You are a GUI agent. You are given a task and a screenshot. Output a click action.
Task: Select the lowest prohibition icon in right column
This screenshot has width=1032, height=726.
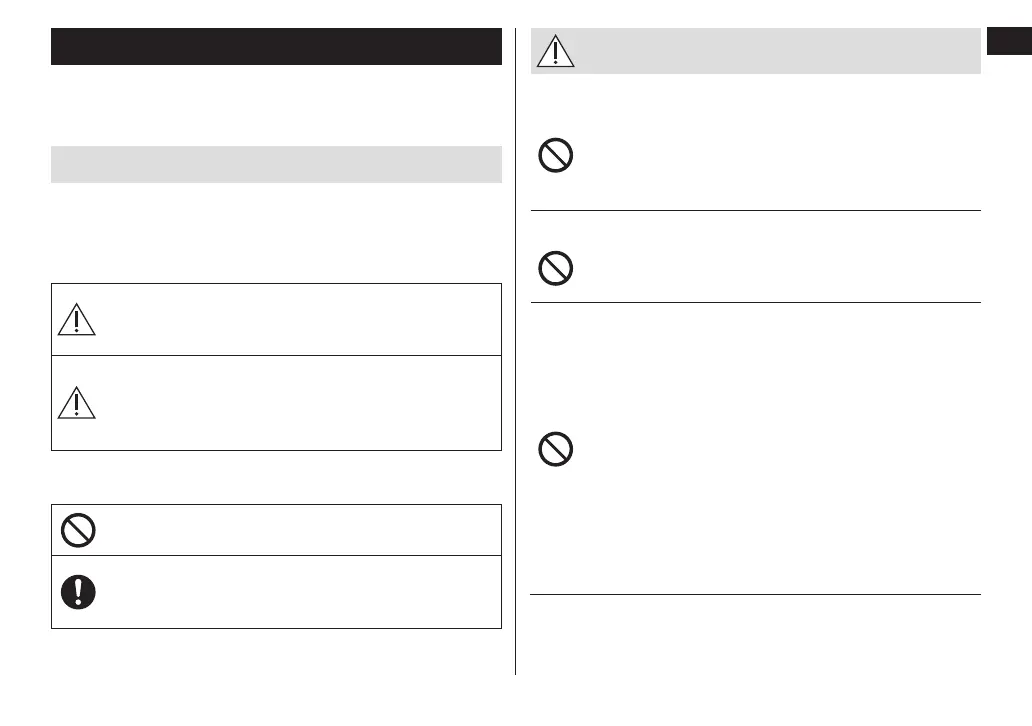pyautogui.click(x=556, y=448)
